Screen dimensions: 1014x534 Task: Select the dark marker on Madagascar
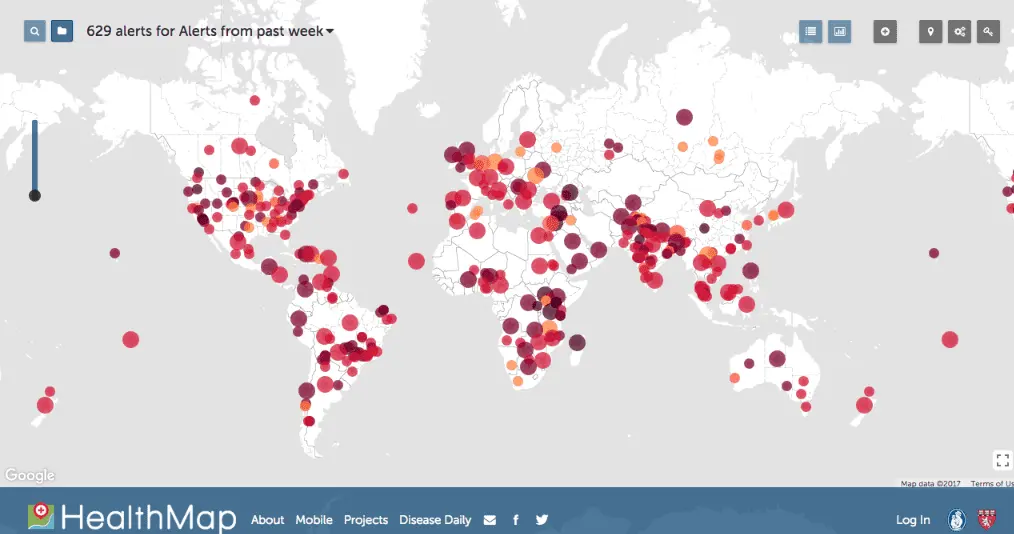coord(577,343)
